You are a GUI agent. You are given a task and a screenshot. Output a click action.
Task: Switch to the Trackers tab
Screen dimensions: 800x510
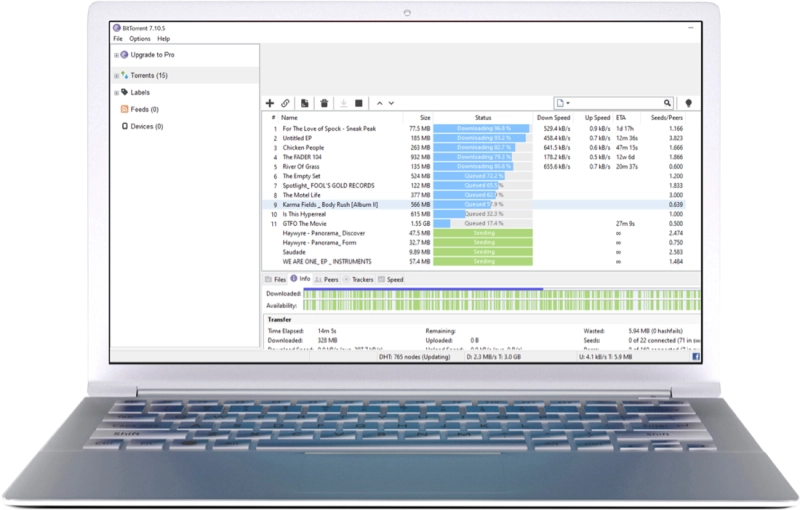[358, 279]
